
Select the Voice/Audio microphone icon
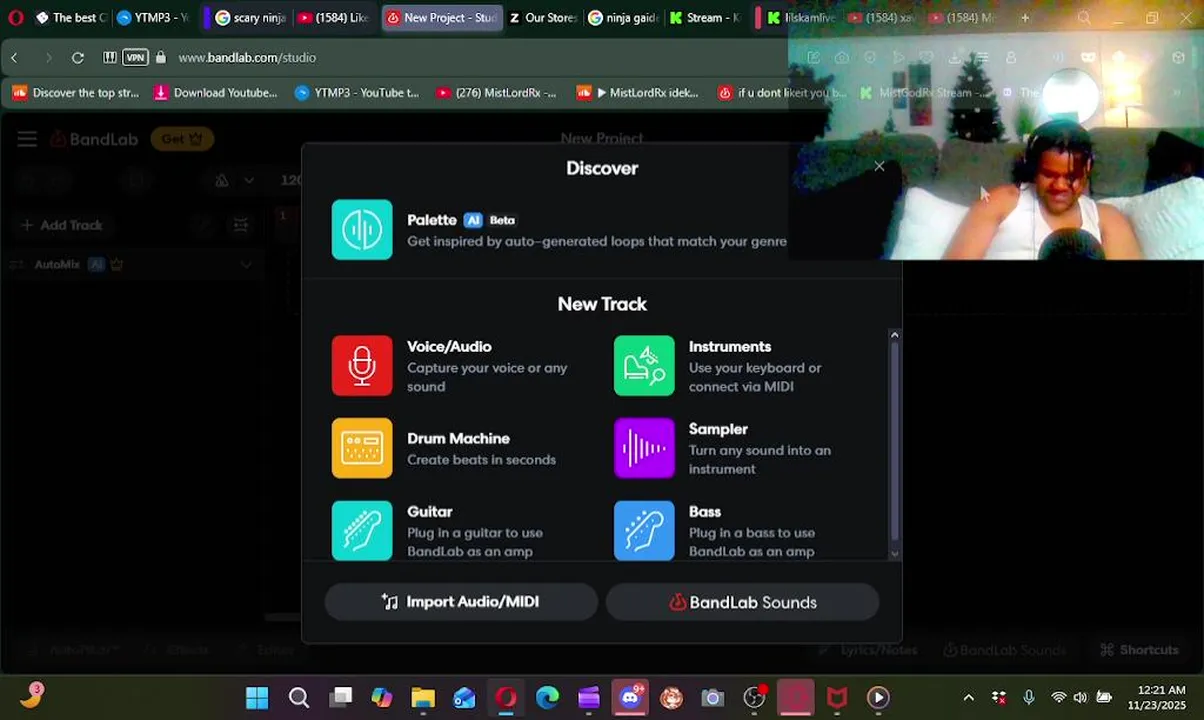click(362, 366)
